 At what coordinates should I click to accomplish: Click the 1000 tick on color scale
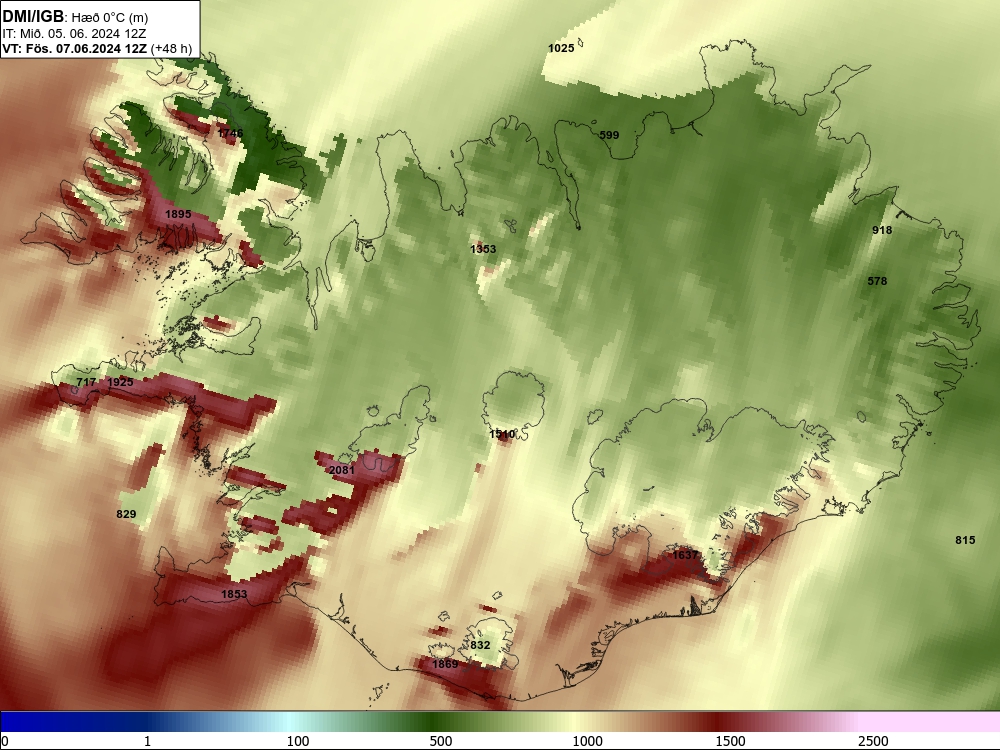pyautogui.click(x=587, y=740)
